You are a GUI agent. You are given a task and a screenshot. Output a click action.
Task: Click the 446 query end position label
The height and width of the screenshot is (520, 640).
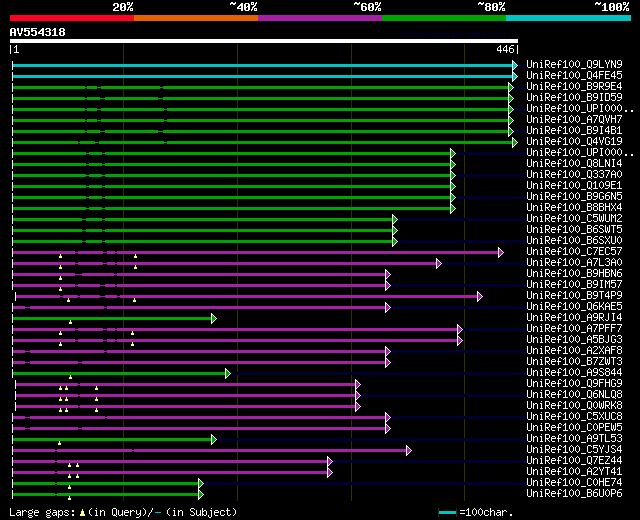click(505, 49)
